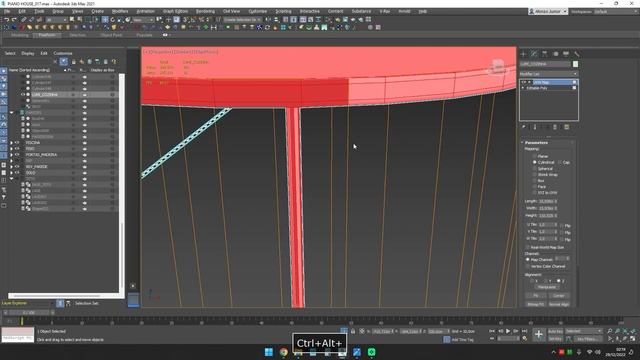This screenshot has height=360, width=640.
Task: Click the Manipulate button
Action: tap(547, 287)
